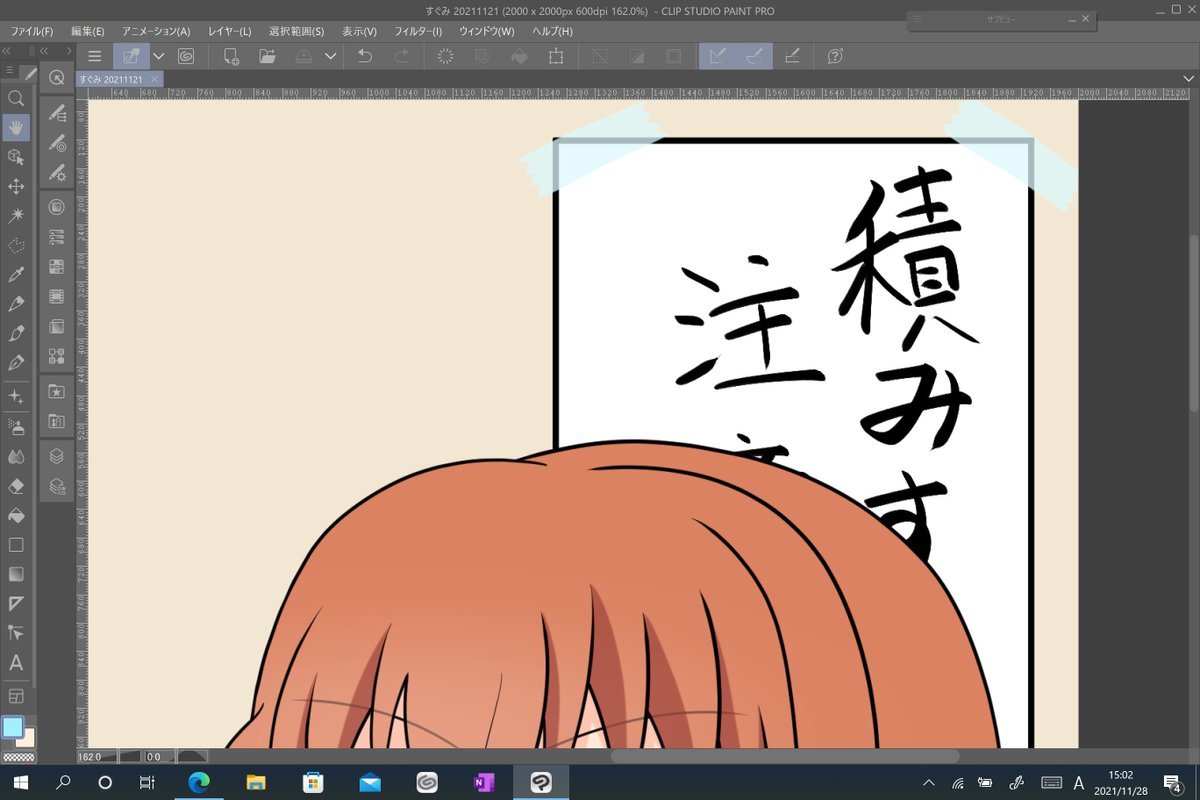Select the Blend tool
Viewport: 1200px width, 800px height.
(x=16, y=456)
